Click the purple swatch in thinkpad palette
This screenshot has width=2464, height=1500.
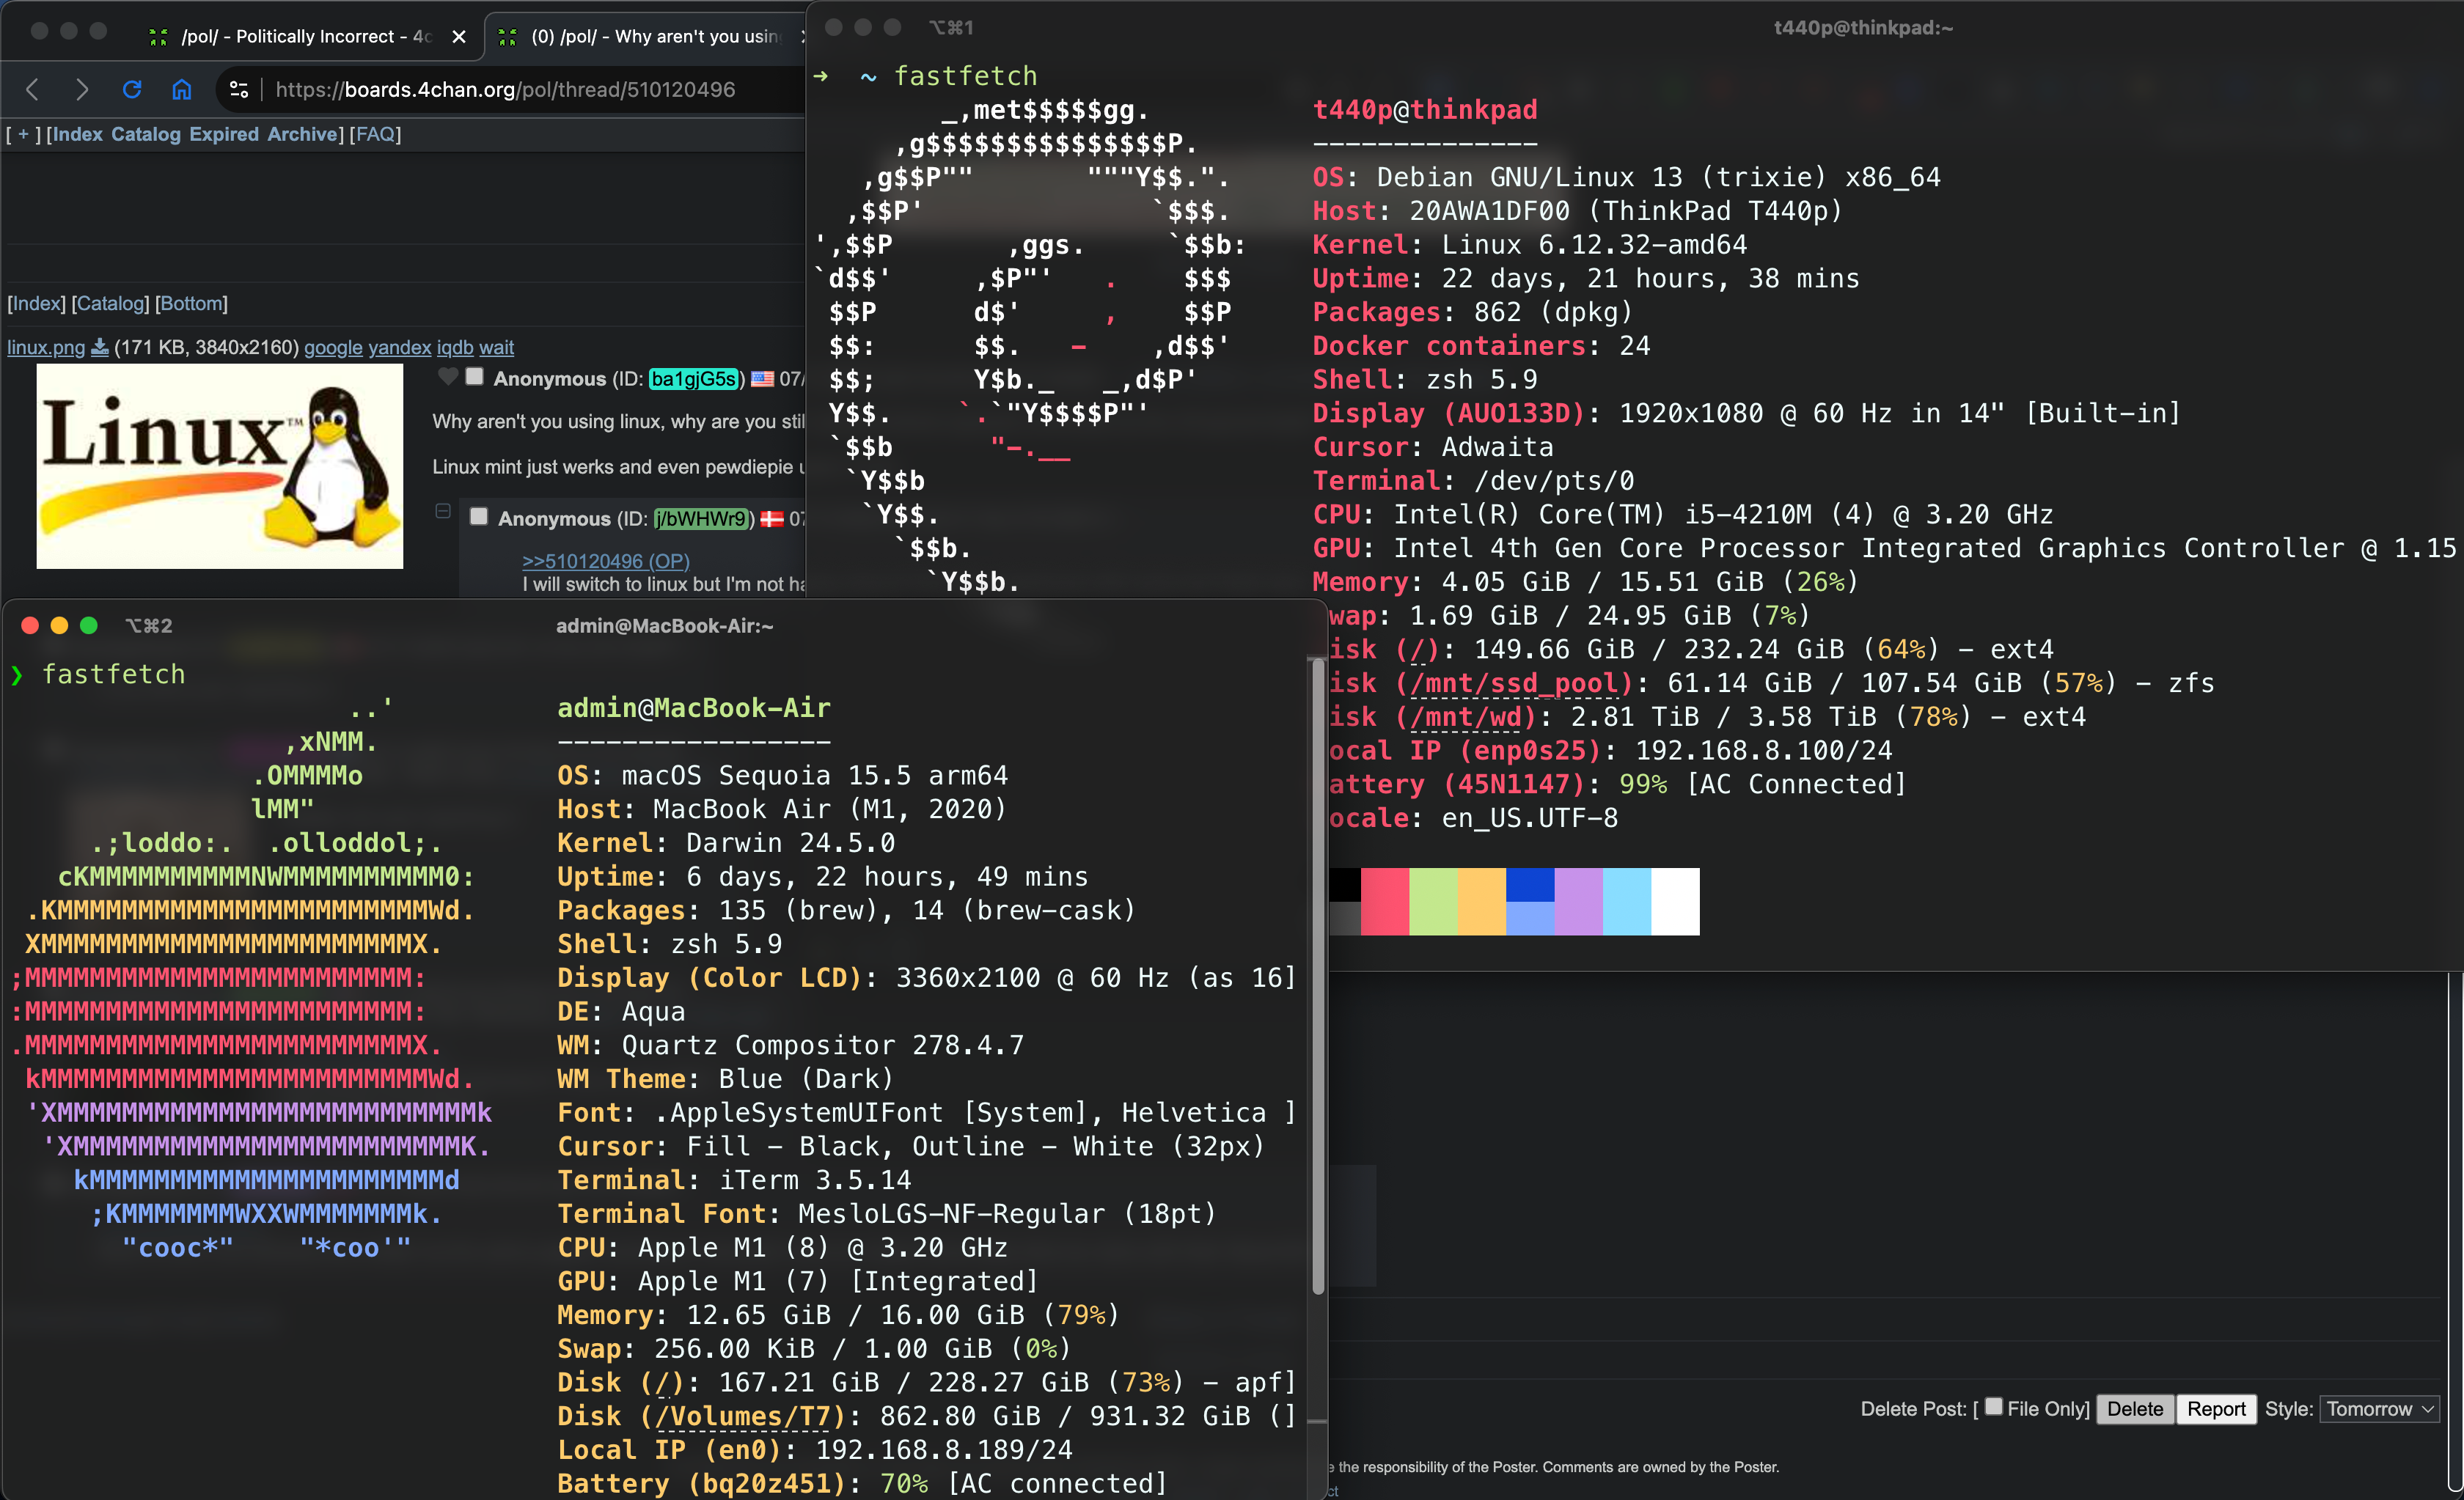(x=1579, y=901)
